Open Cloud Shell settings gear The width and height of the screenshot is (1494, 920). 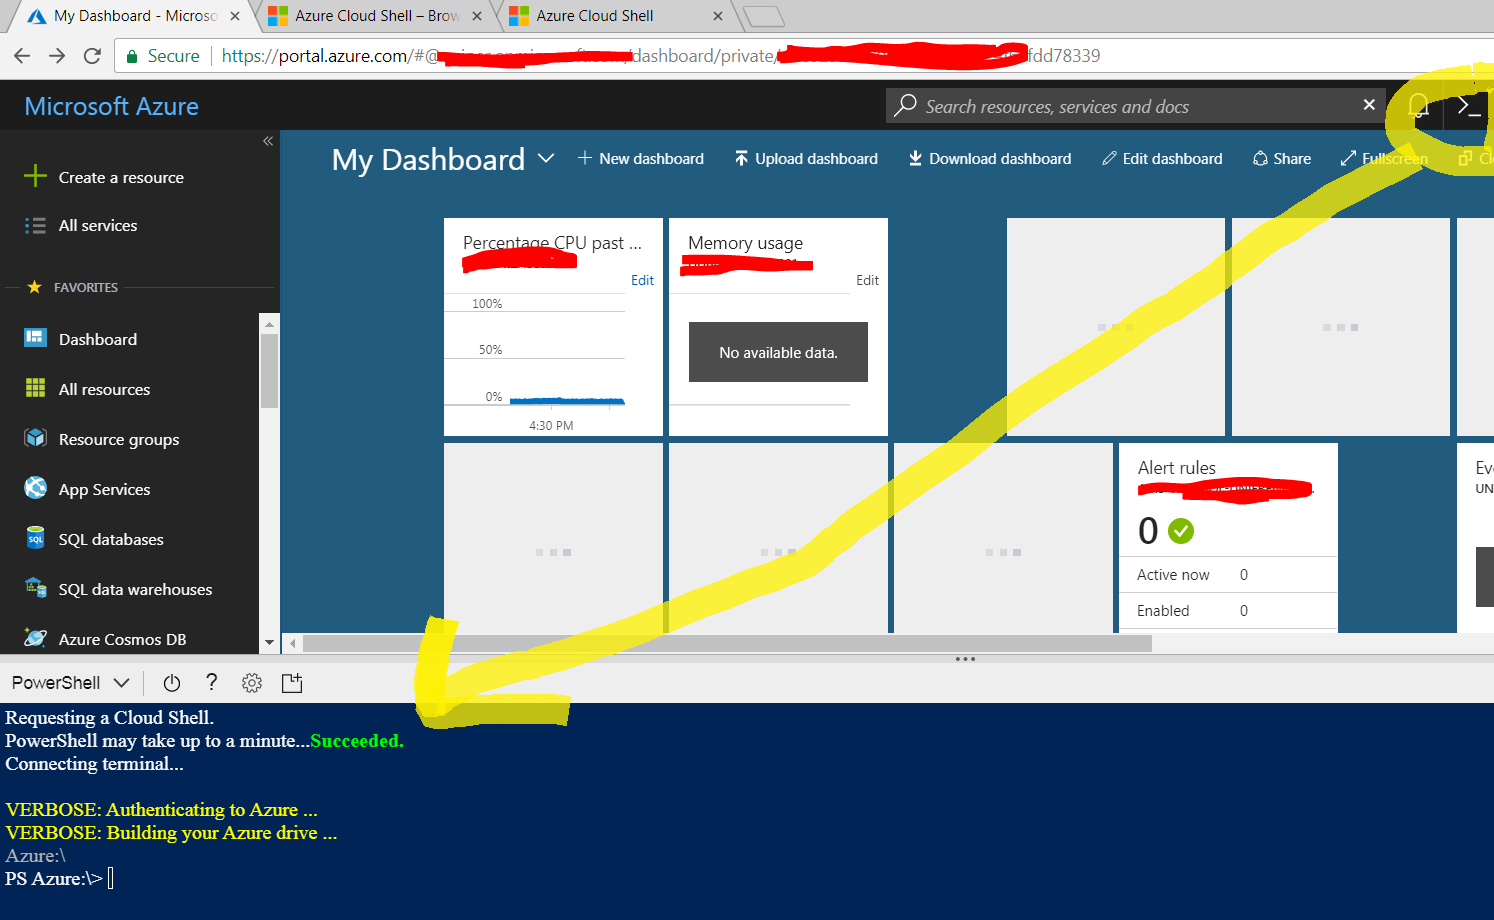click(x=251, y=682)
